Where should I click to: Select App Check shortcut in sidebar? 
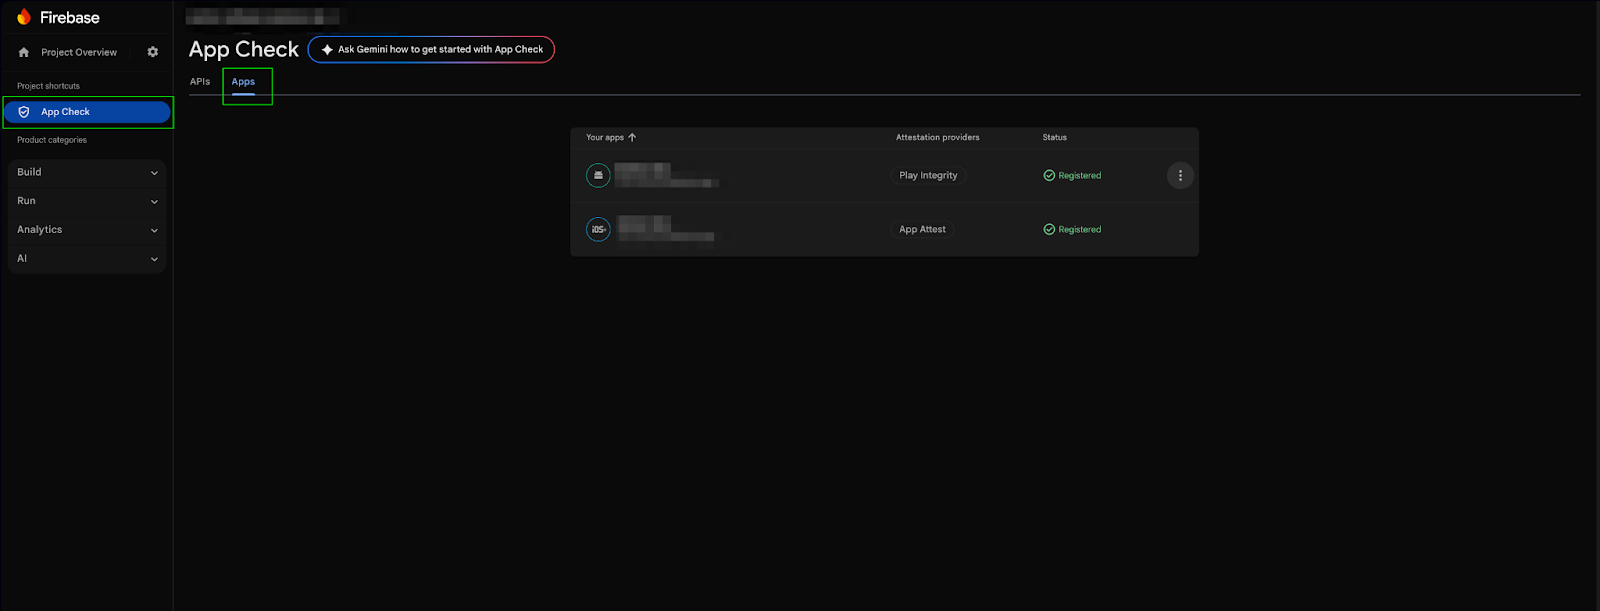87,112
